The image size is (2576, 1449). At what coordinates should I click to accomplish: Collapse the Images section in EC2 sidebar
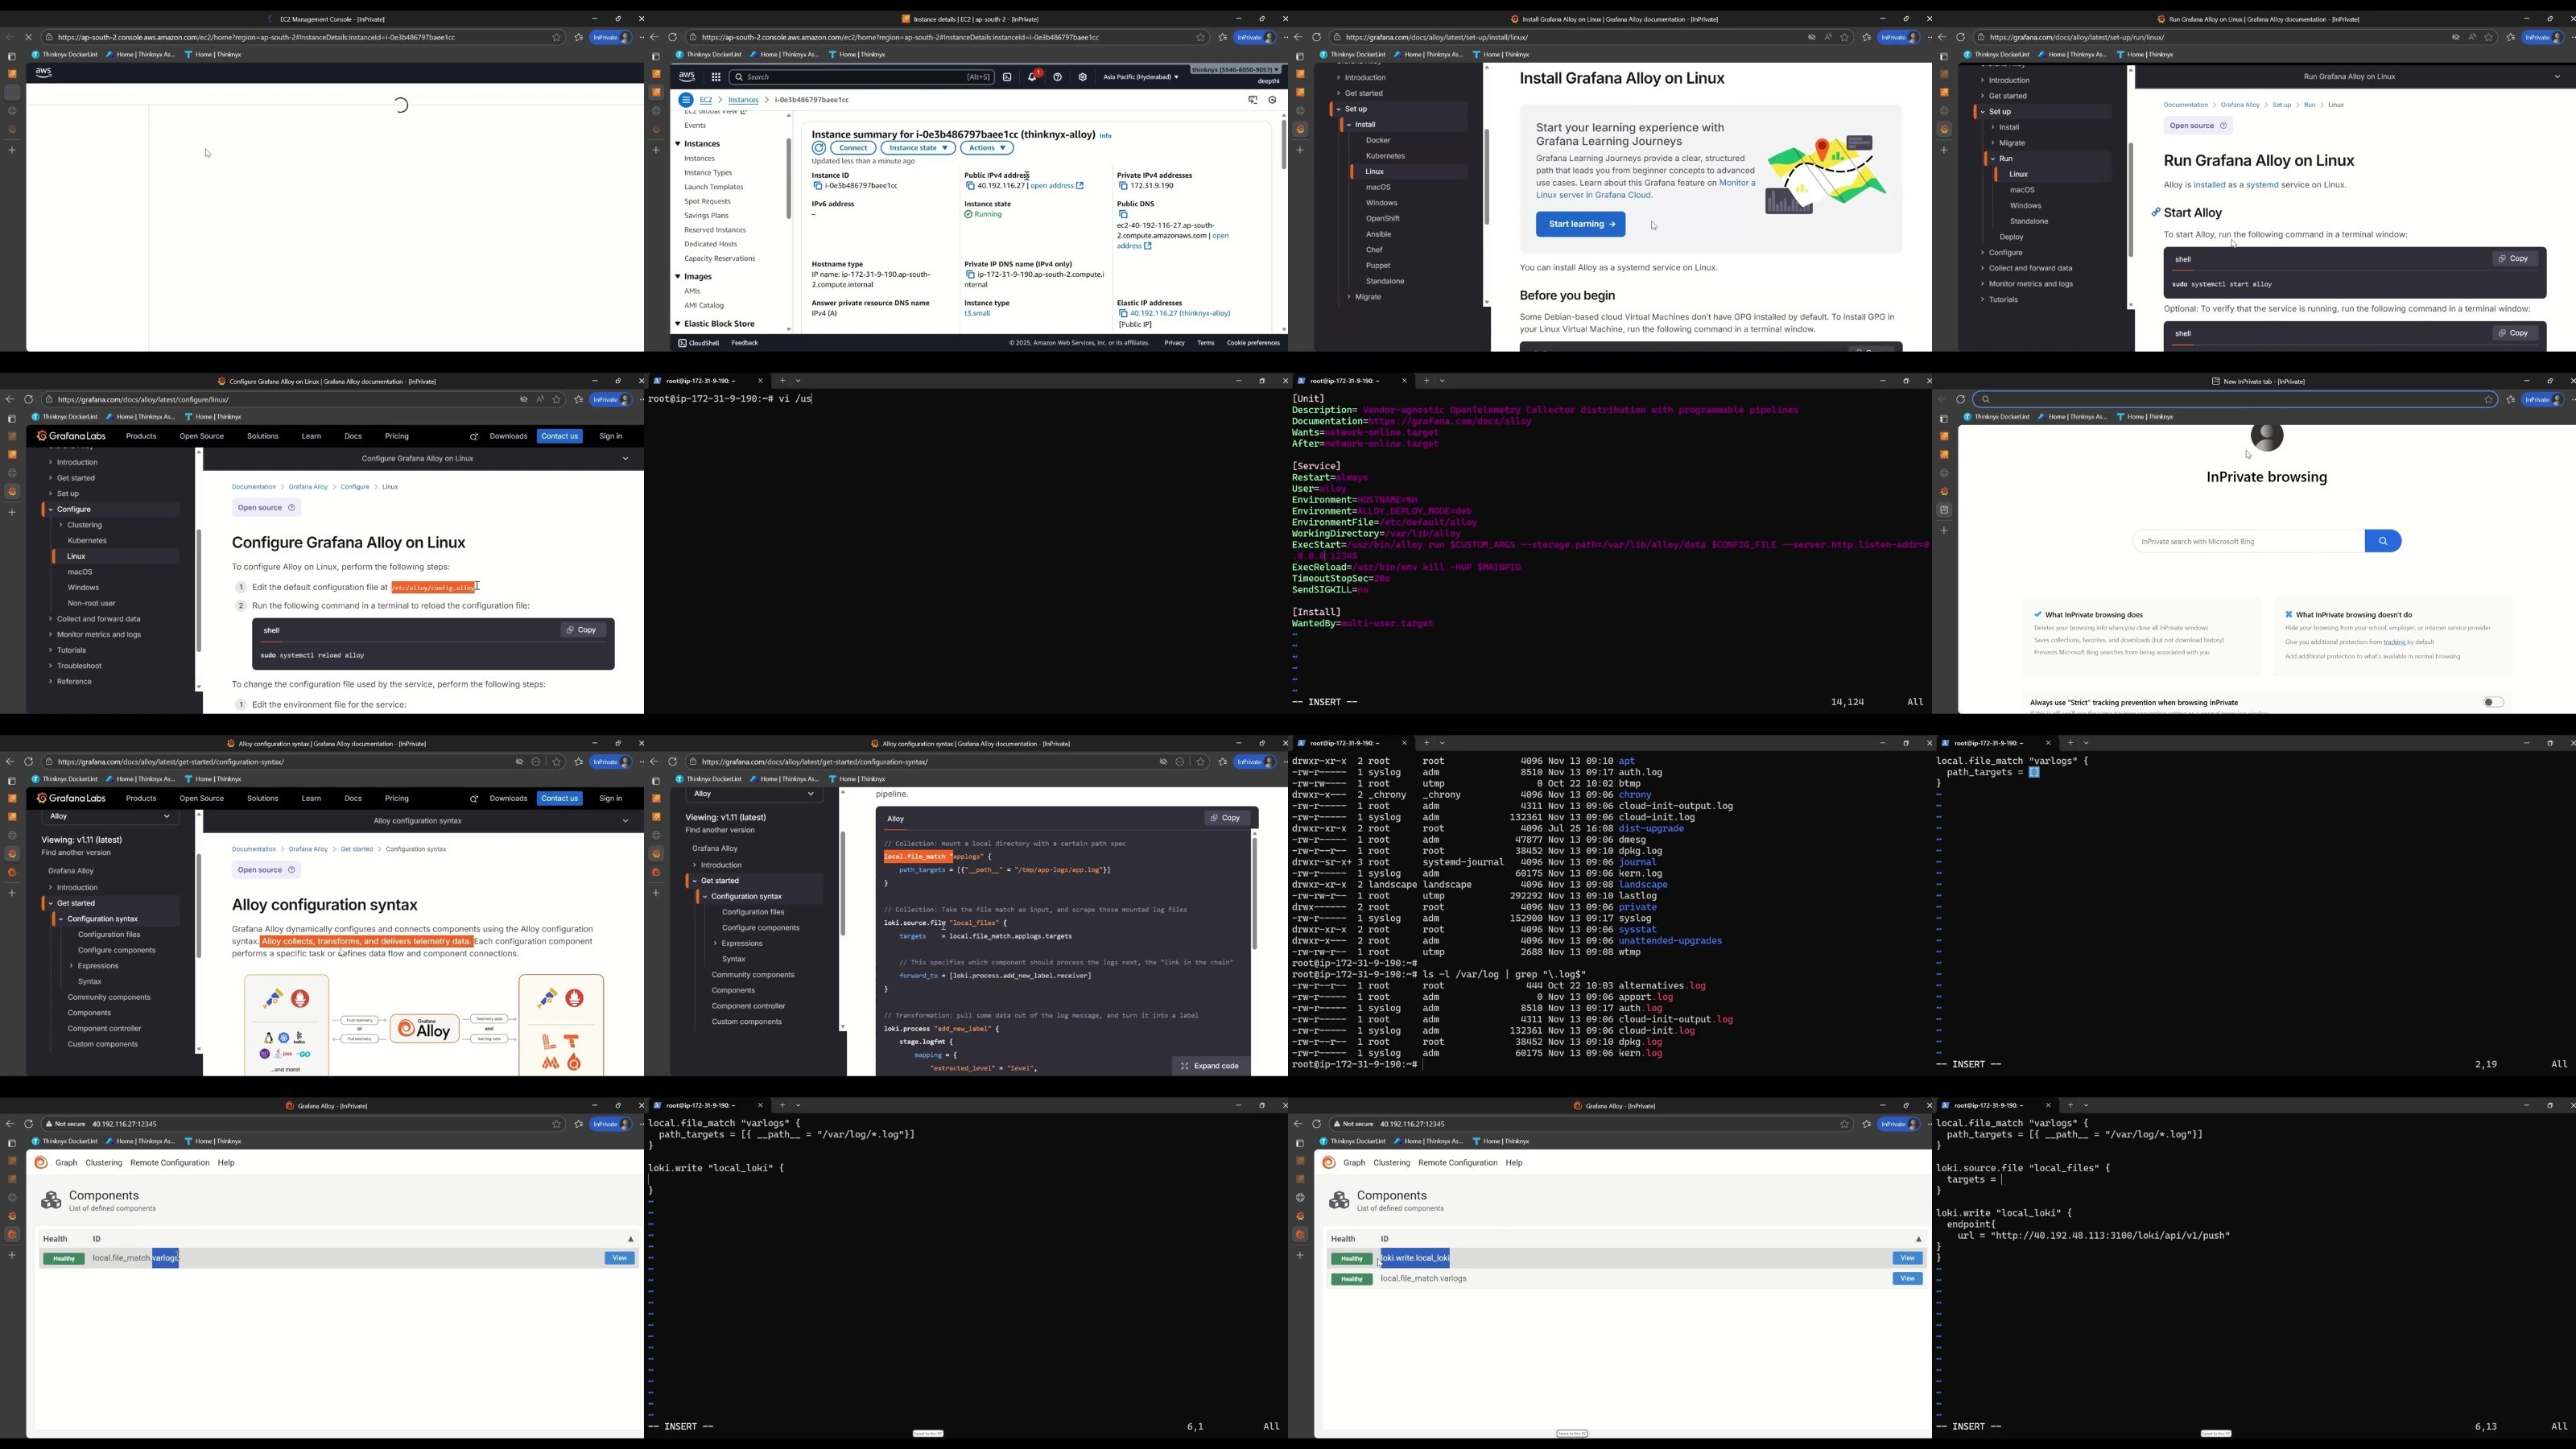click(677, 277)
